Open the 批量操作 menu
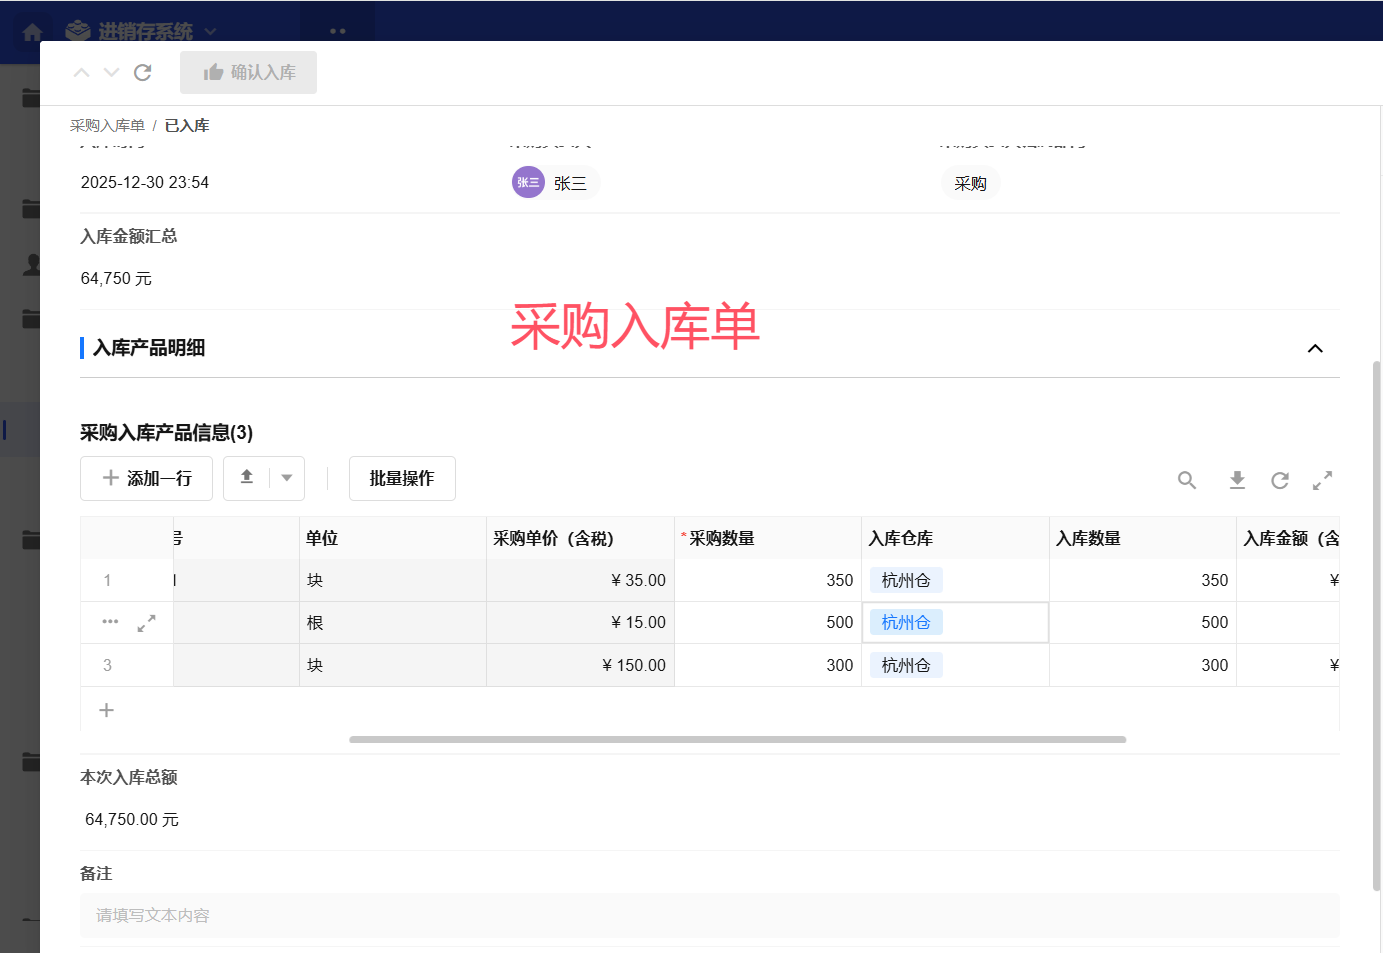 click(x=402, y=478)
